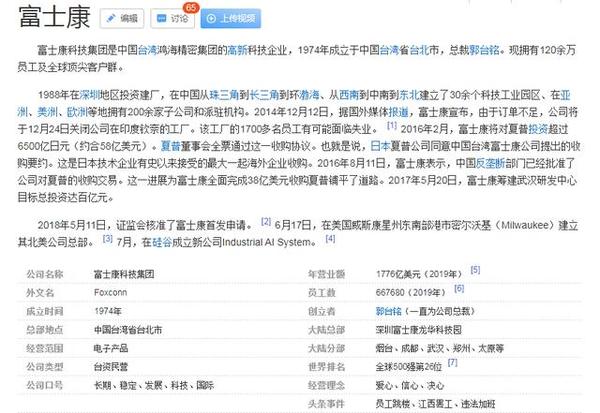Image resolution: width=600 pixels, height=413 pixels.
Task: Open the 深圳 link
Action: (90, 95)
